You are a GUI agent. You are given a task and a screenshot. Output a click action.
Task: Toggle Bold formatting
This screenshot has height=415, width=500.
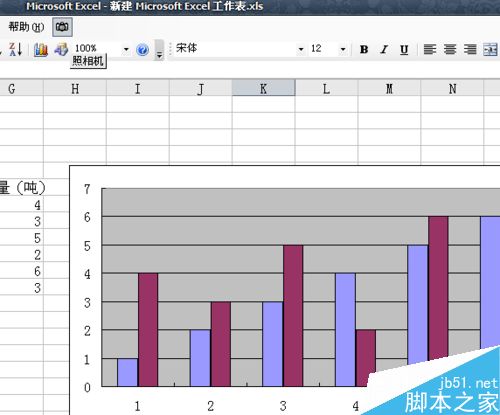click(x=364, y=50)
